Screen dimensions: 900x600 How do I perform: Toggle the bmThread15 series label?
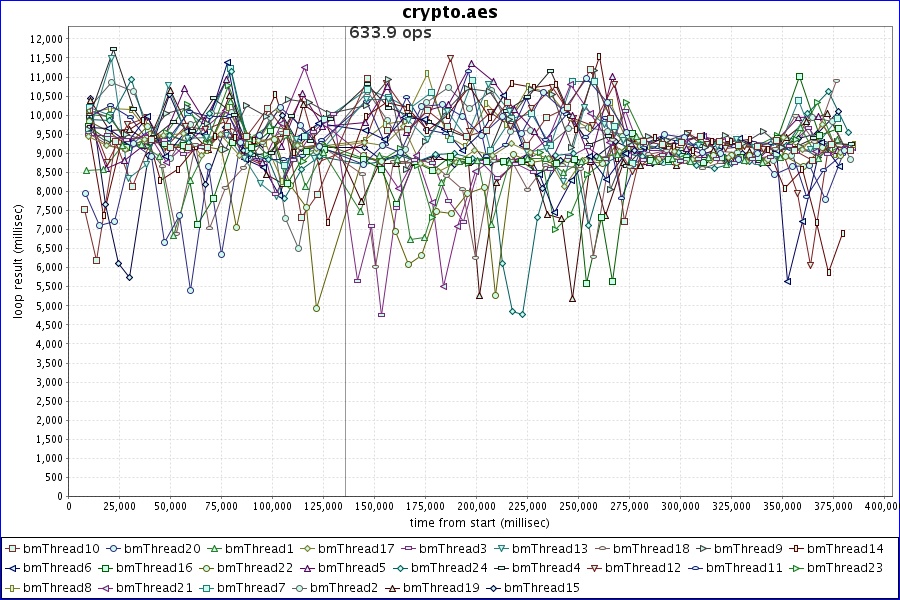541,588
